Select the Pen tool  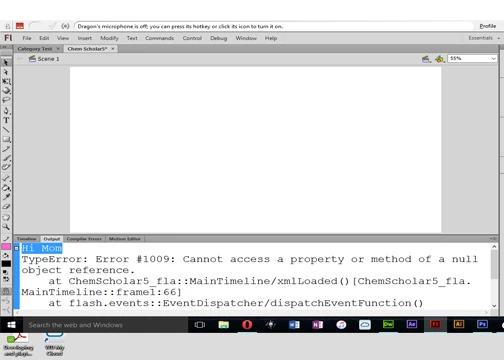(x=6, y=111)
